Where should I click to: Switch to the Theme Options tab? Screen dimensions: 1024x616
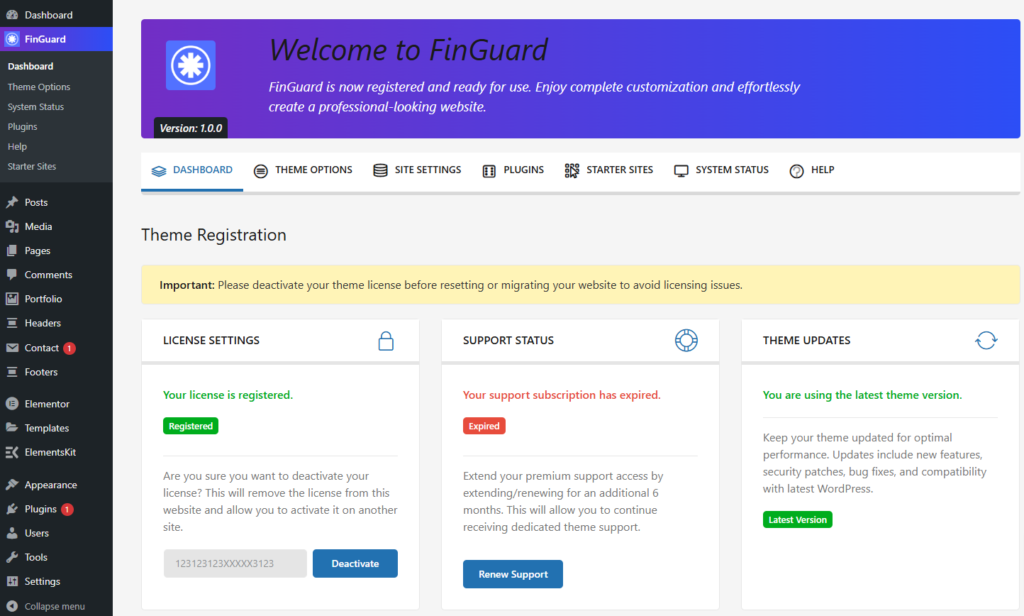[303, 170]
